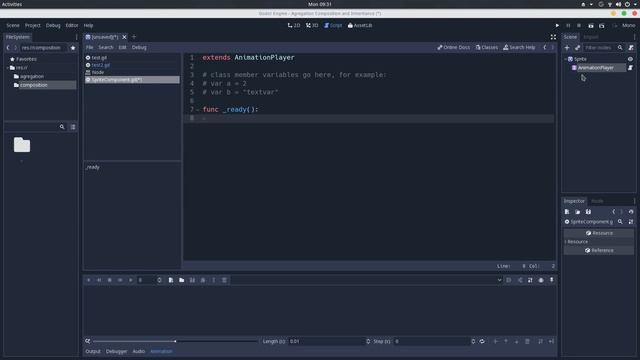The height and width of the screenshot is (360, 640).
Task: Click the Pause scene icon
Action: 568,25
